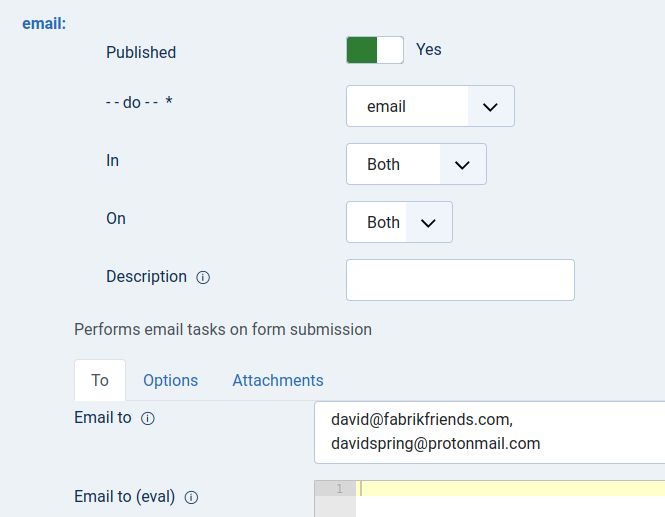This screenshot has width=665, height=517.
Task: Open the Description field info icon
Action: pyautogui.click(x=203, y=278)
